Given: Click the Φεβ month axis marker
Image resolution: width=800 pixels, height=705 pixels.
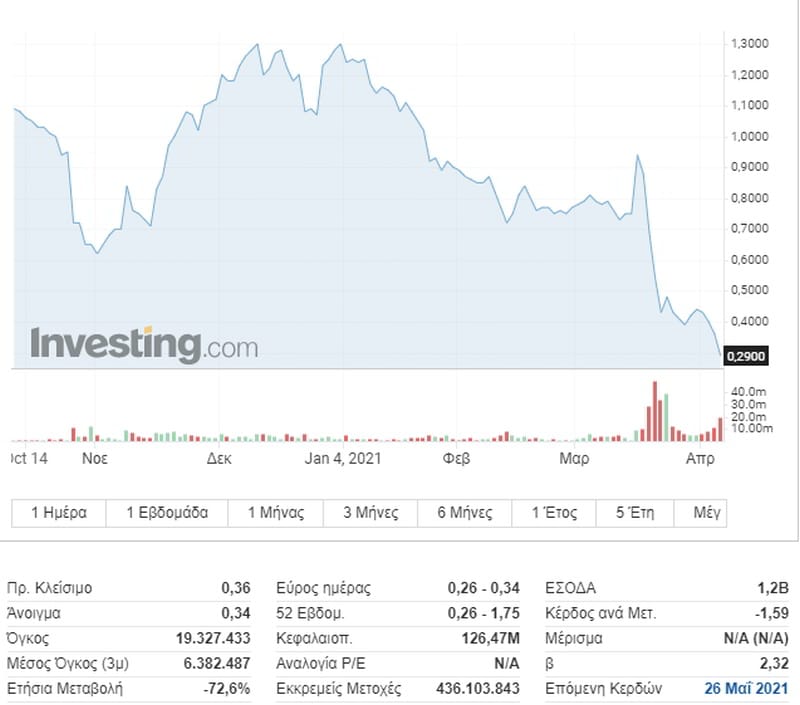Looking at the screenshot, I should [x=456, y=459].
